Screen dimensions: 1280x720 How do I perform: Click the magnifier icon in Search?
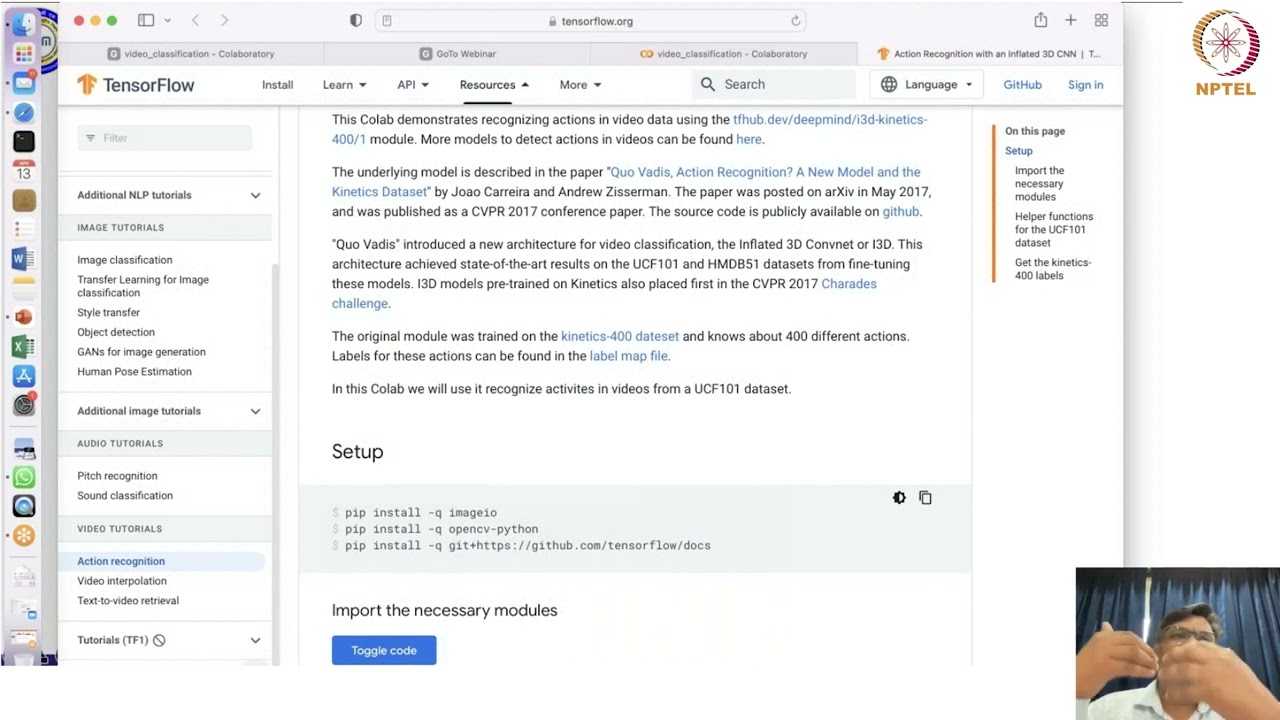click(708, 85)
